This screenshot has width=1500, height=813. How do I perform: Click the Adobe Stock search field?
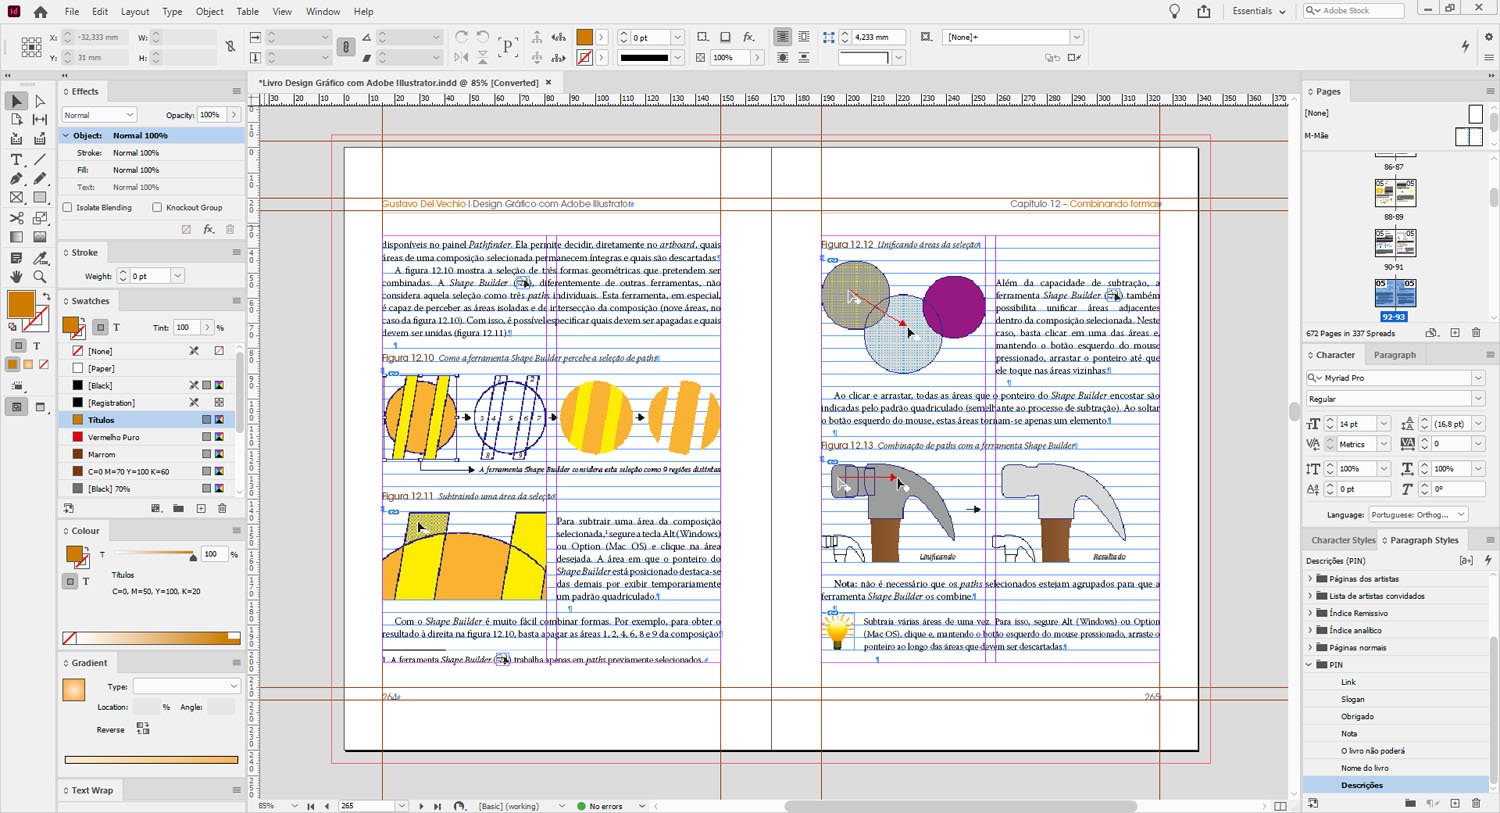(1353, 11)
